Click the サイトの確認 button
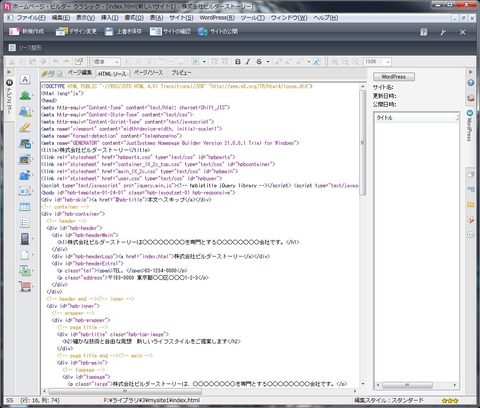The image size is (480, 408). click(170, 31)
